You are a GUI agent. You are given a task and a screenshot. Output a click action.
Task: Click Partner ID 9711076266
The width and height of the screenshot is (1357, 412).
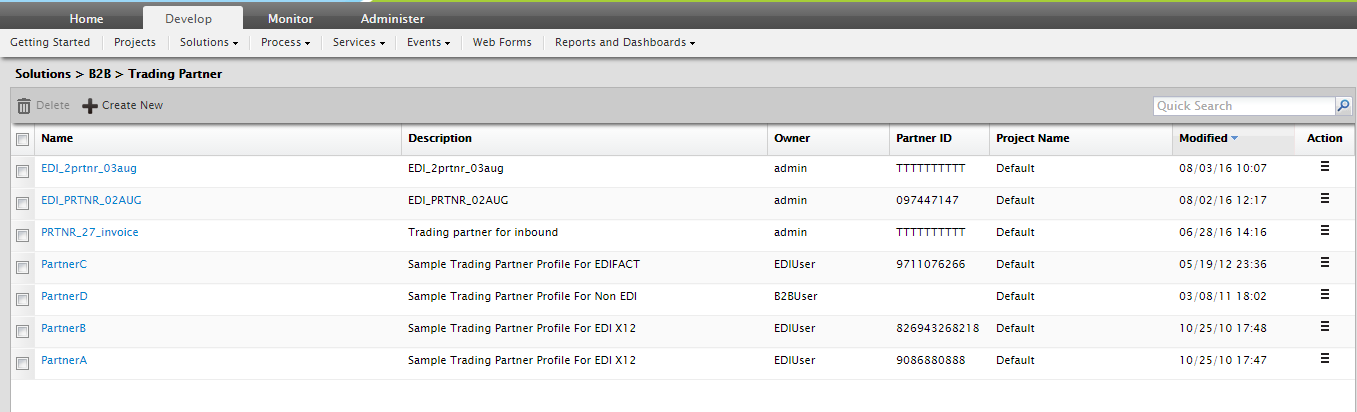point(930,264)
